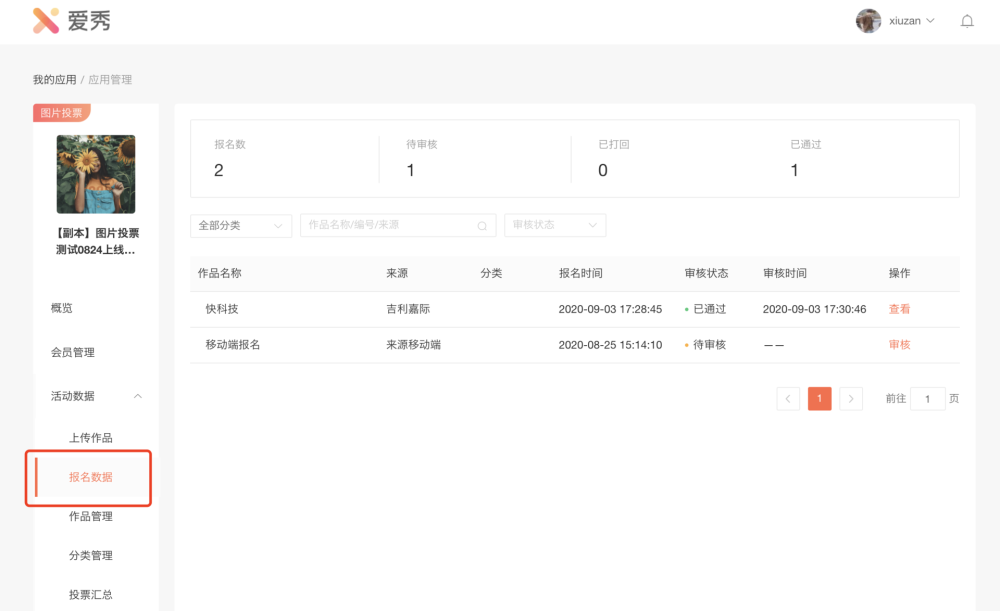Click 审核 link for 移动端报名
Viewport: 1000px width, 611px height.
click(x=899, y=344)
